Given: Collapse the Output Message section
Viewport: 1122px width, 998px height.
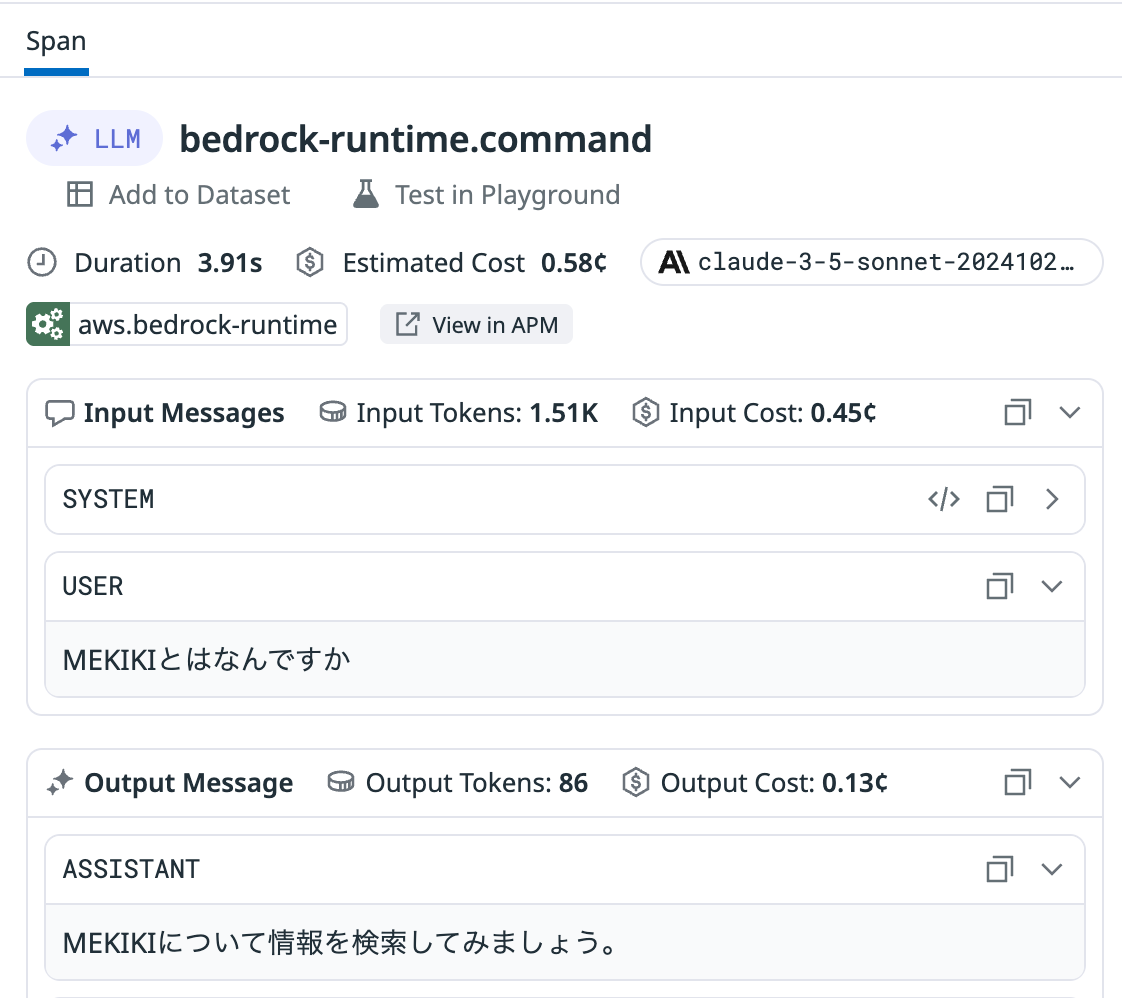Looking at the screenshot, I should (1070, 783).
